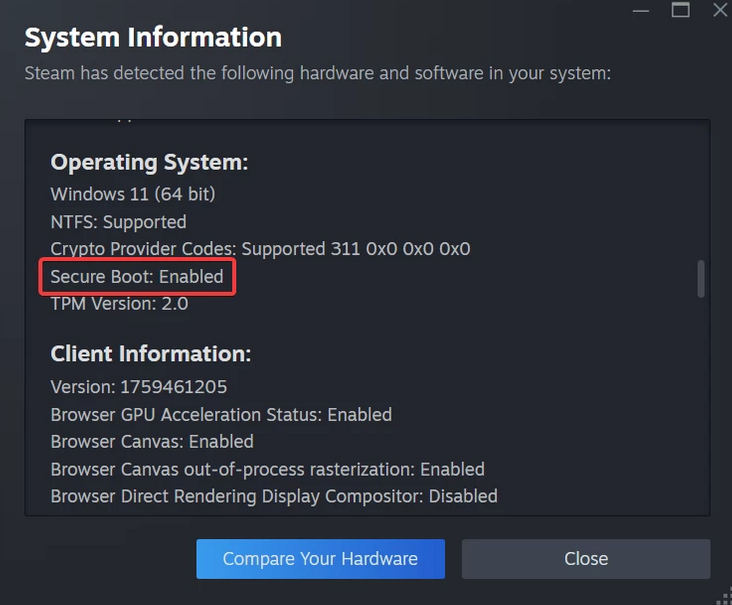Screen dimensions: 732x605
Task: Select the NTFS: Supported entry
Action: point(118,222)
